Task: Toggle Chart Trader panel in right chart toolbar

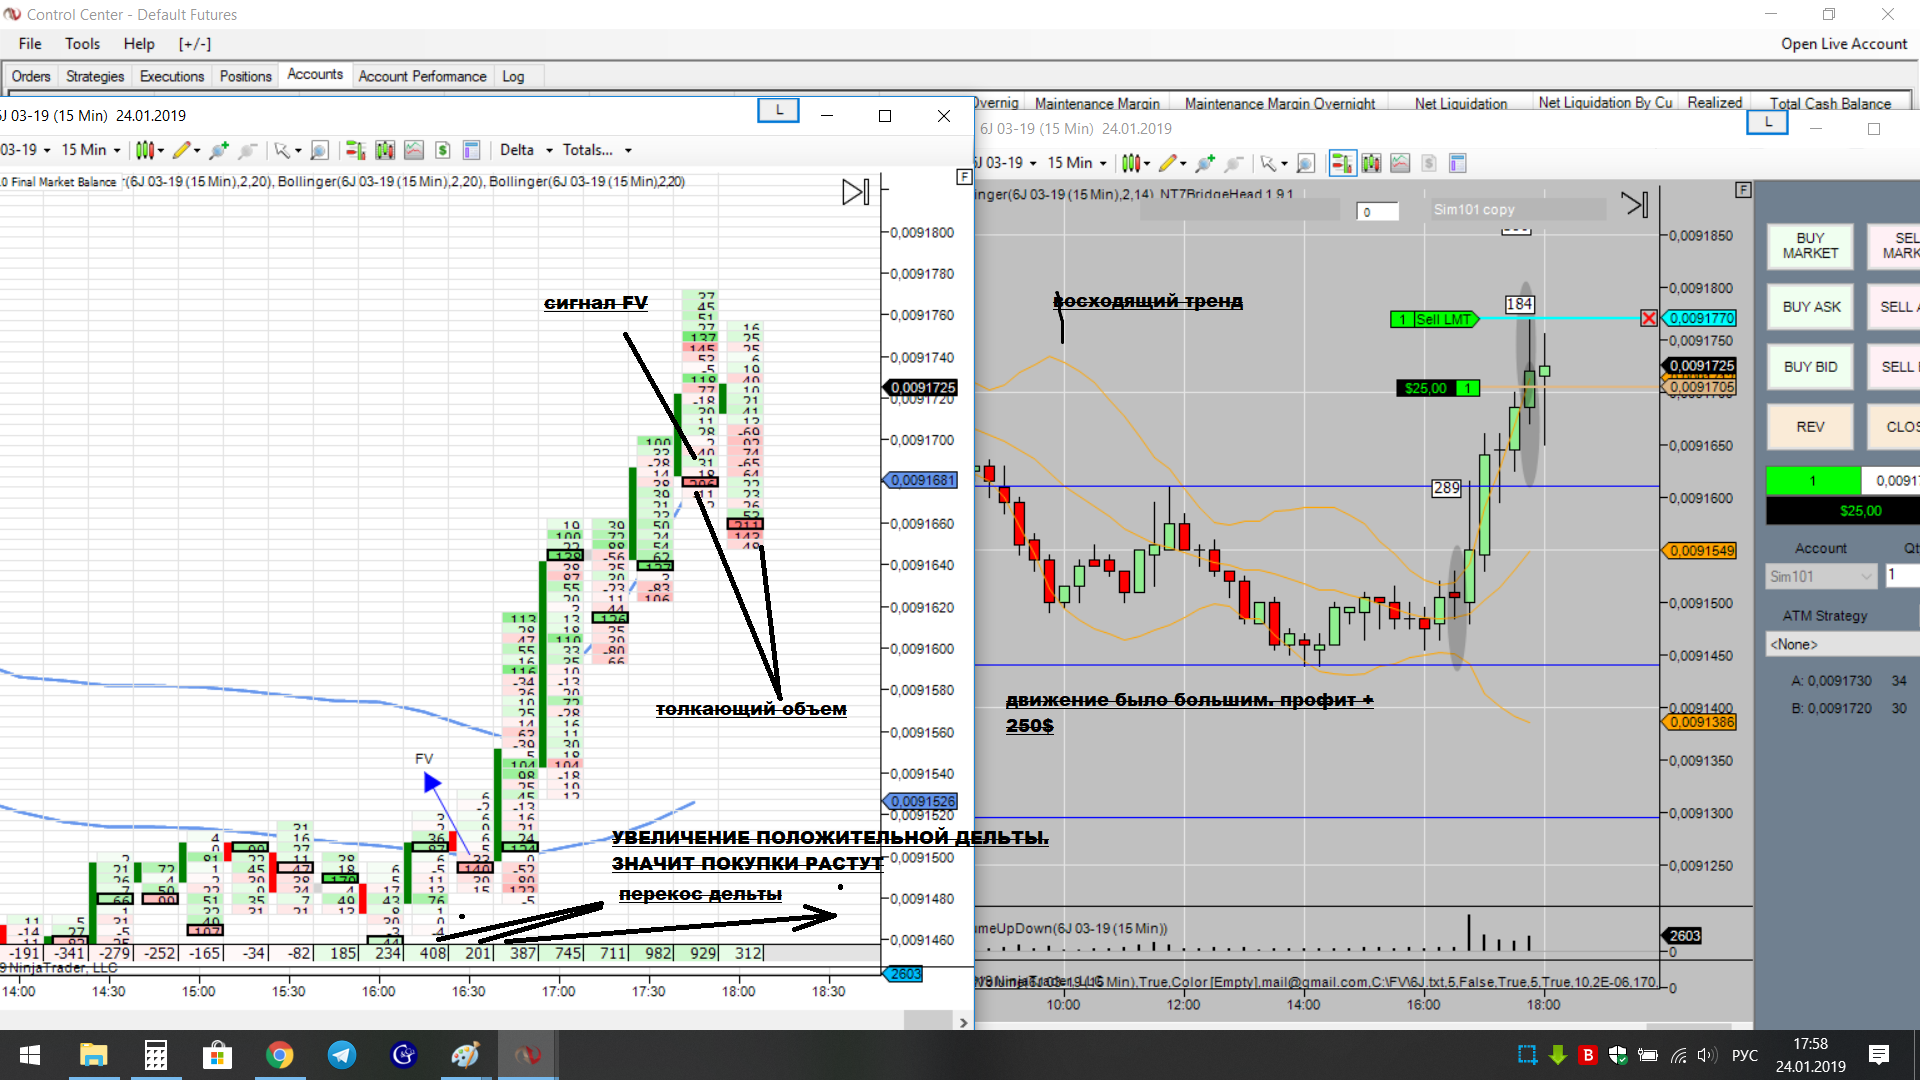Action: coord(1341,163)
